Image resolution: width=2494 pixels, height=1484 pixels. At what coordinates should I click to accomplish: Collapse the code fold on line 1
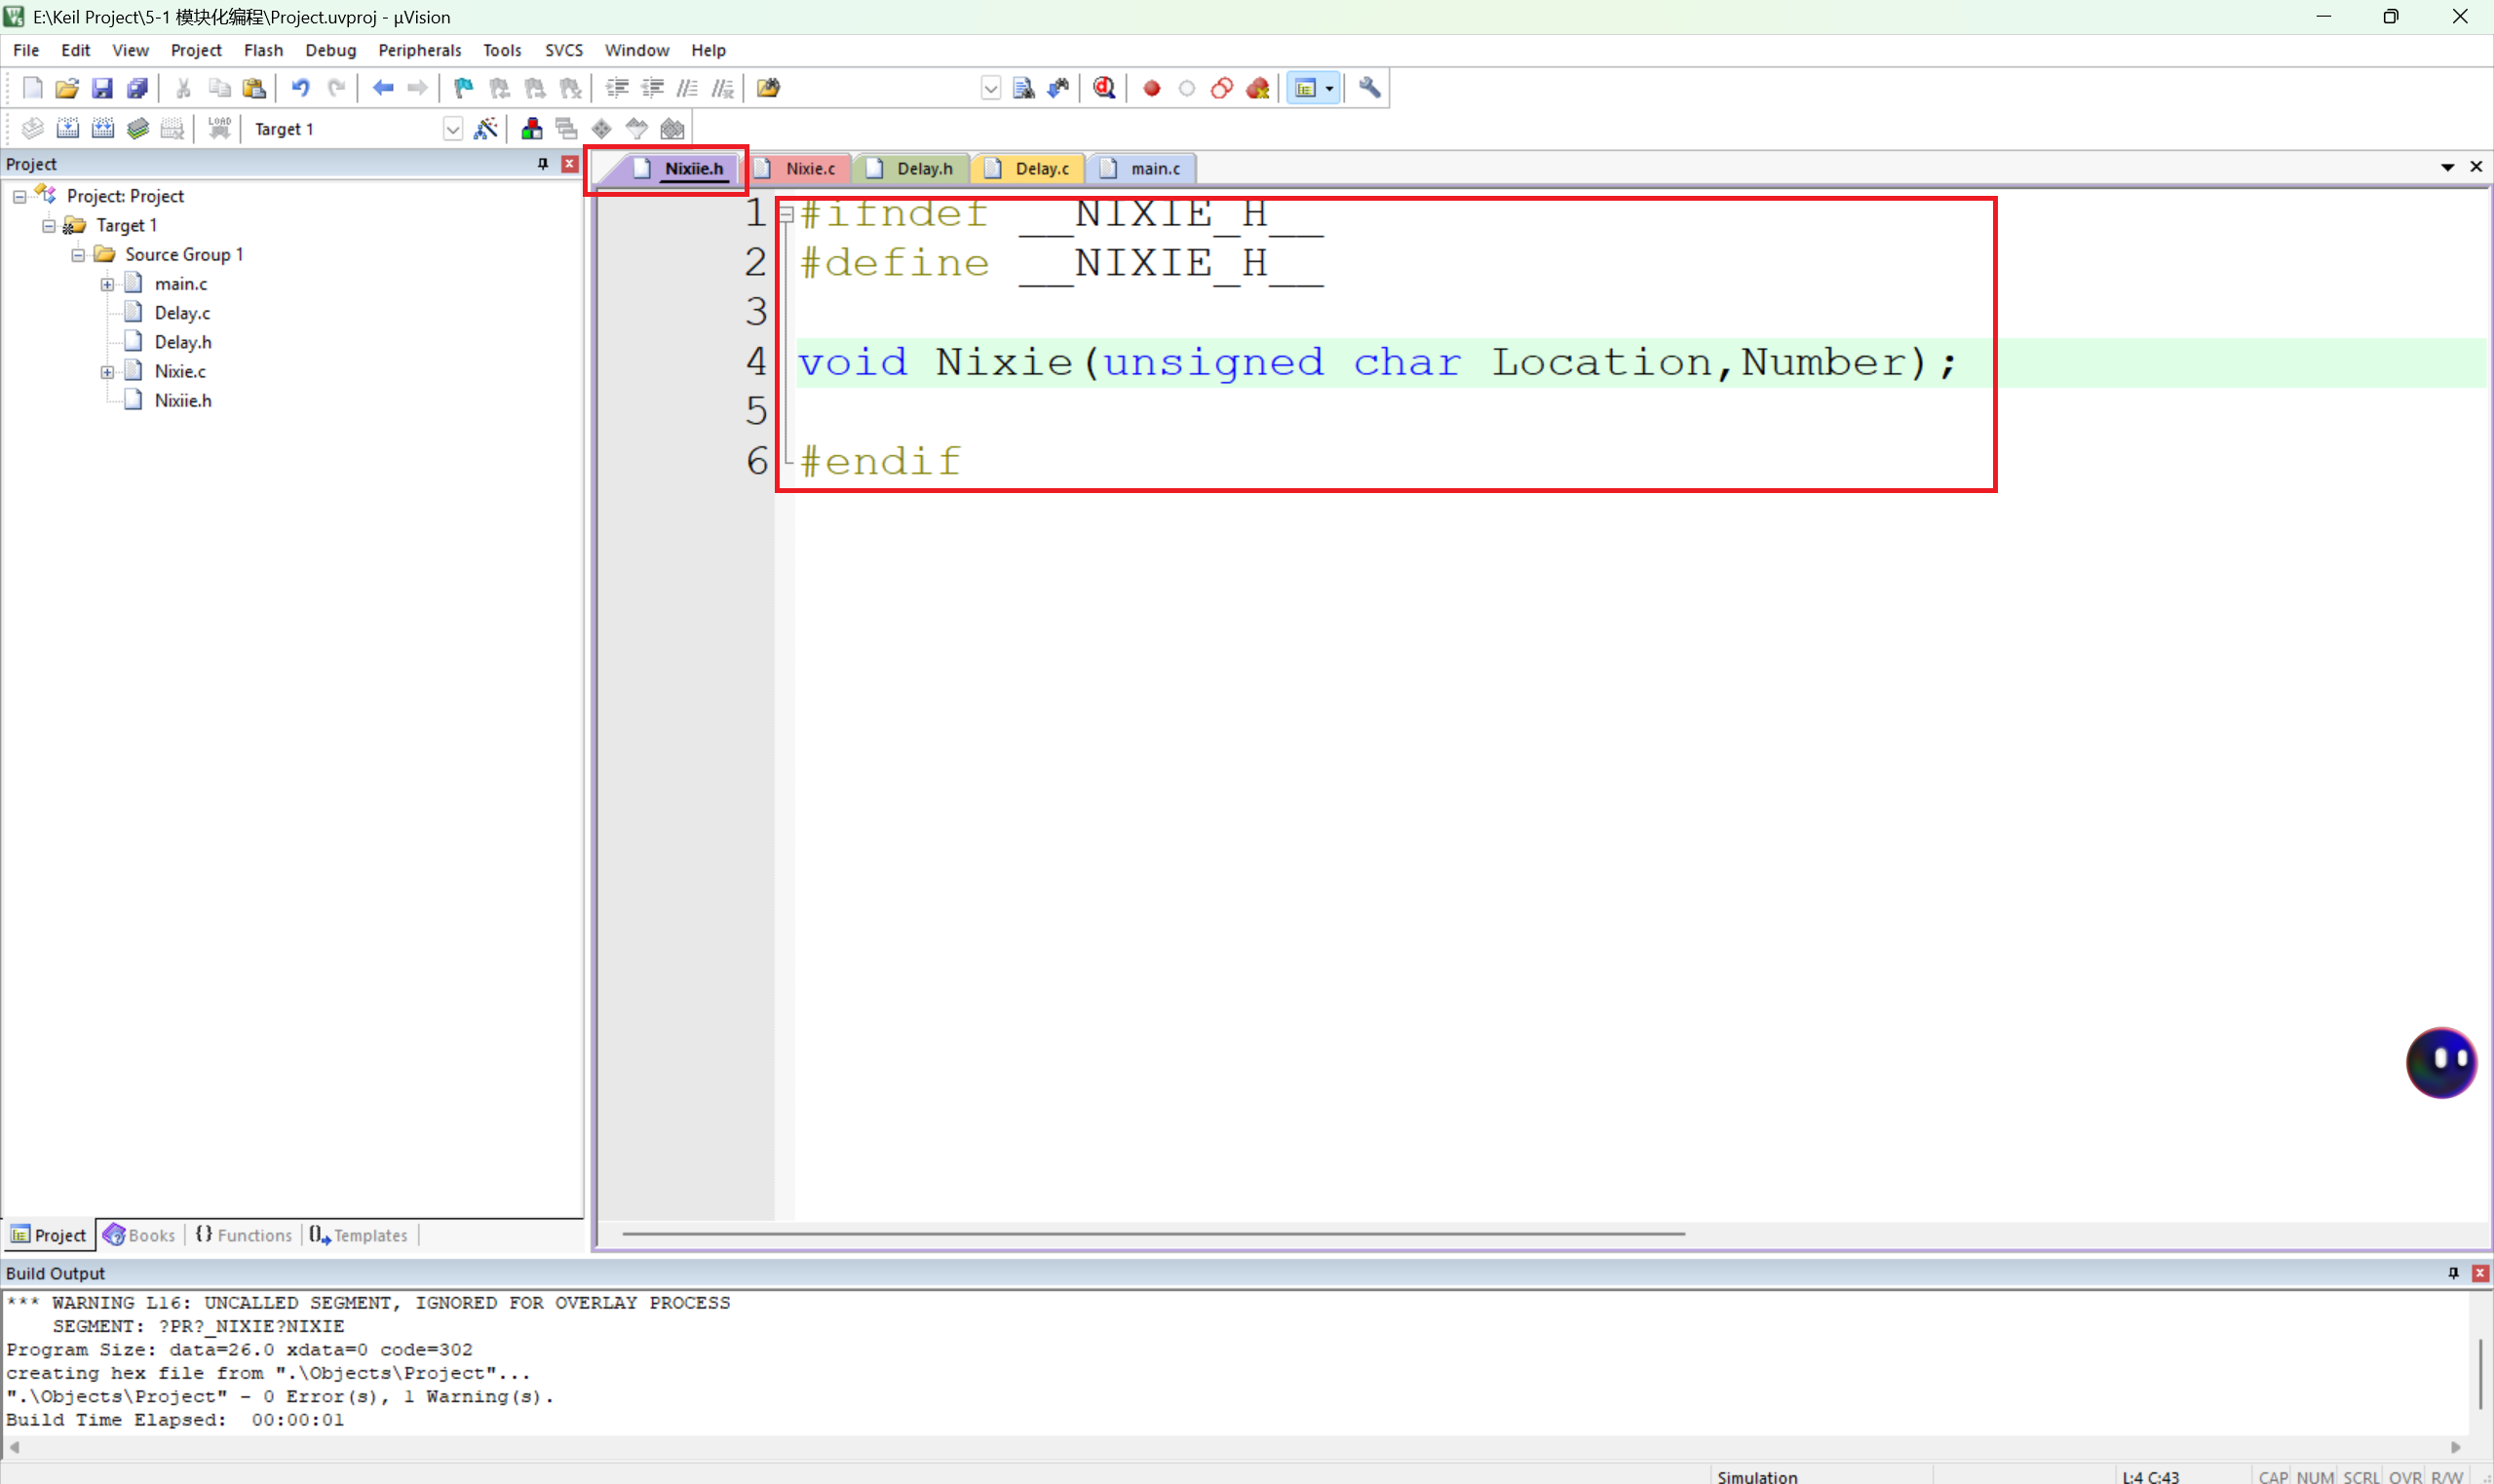(787, 213)
